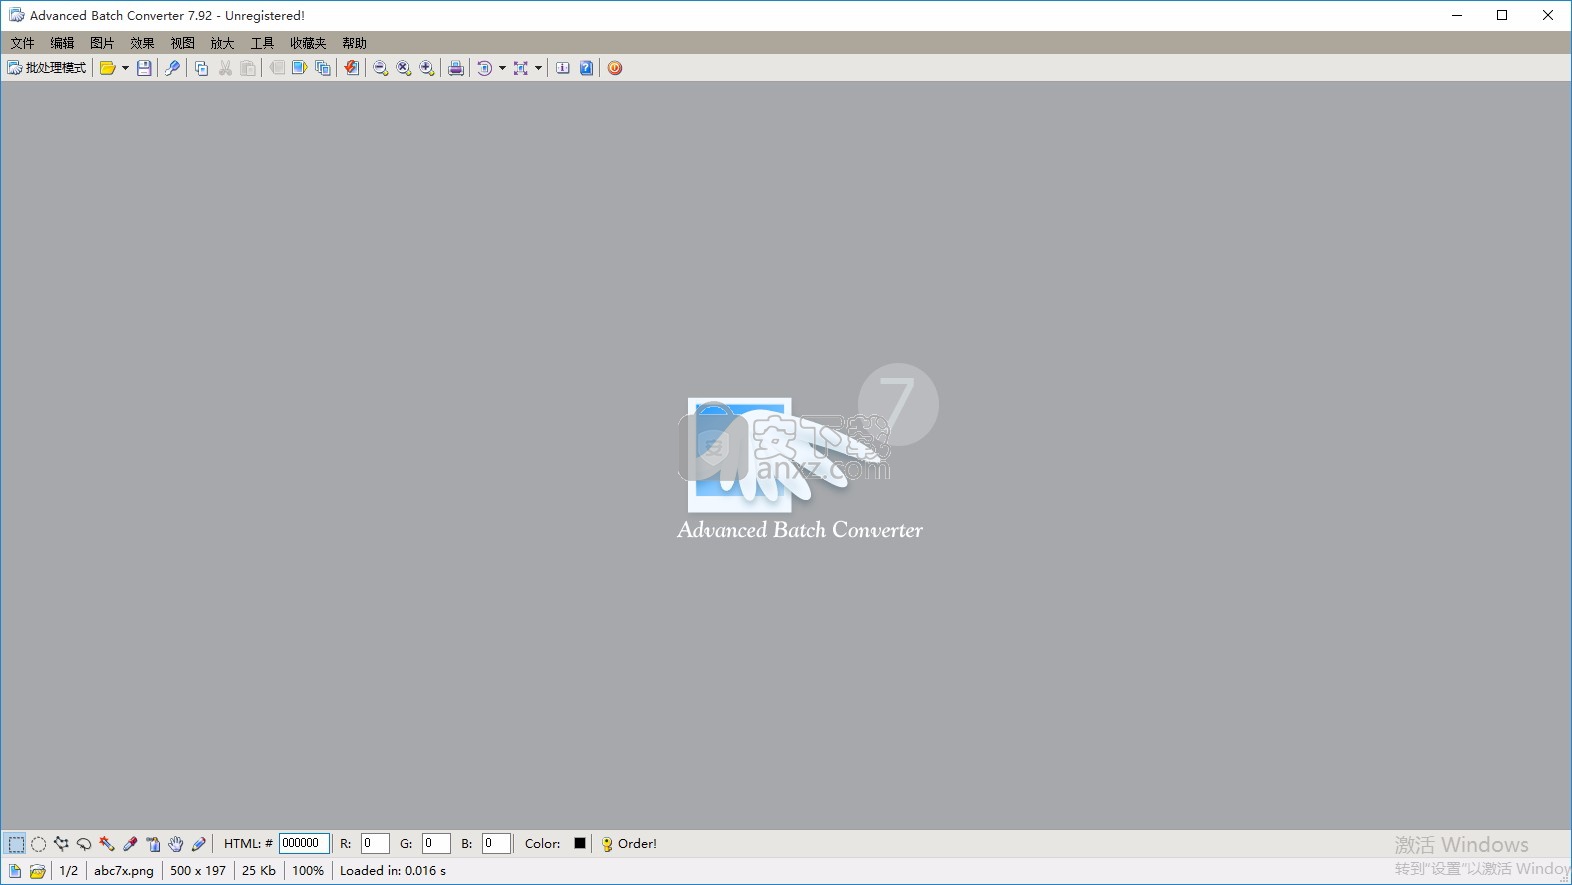Go to the next image arrow icon
1572x885 pixels.
coord(299,68)
